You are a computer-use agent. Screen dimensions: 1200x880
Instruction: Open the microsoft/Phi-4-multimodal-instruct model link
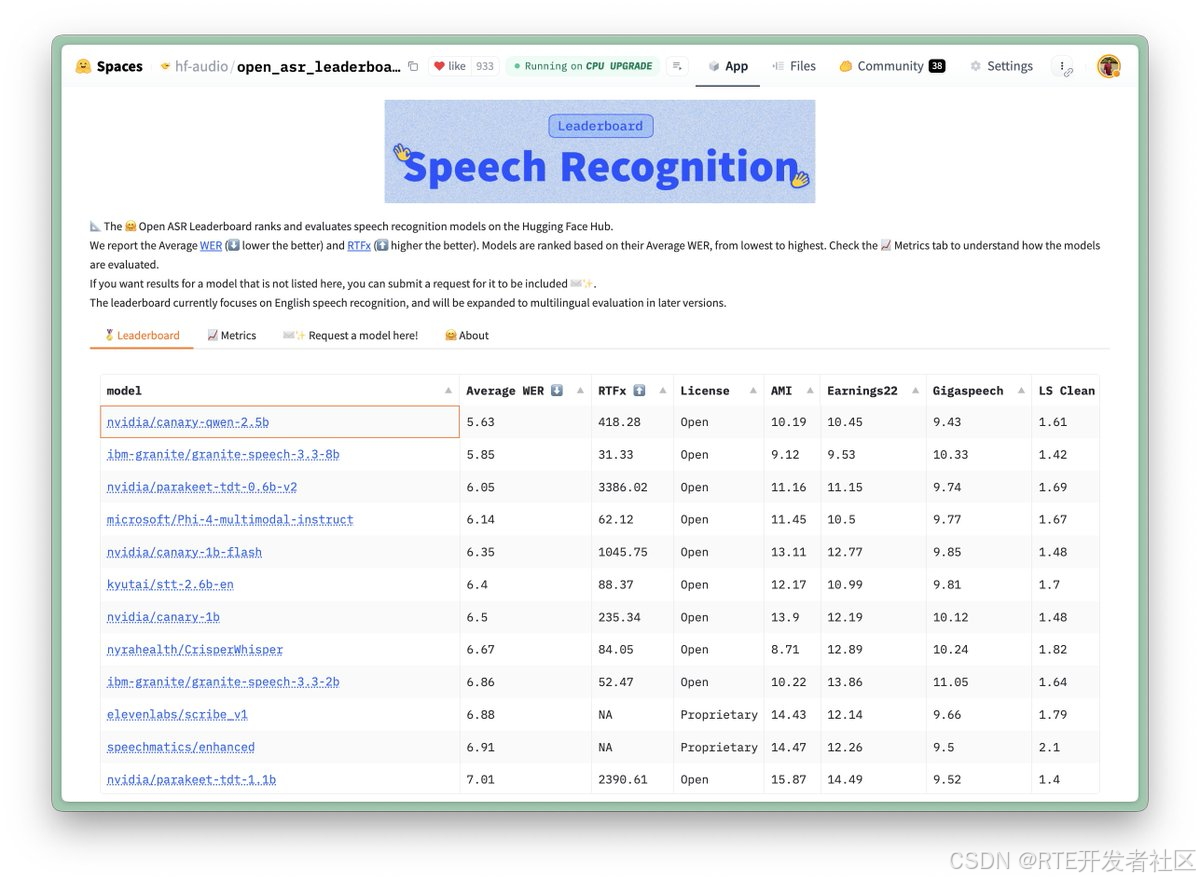pos(230,520)
